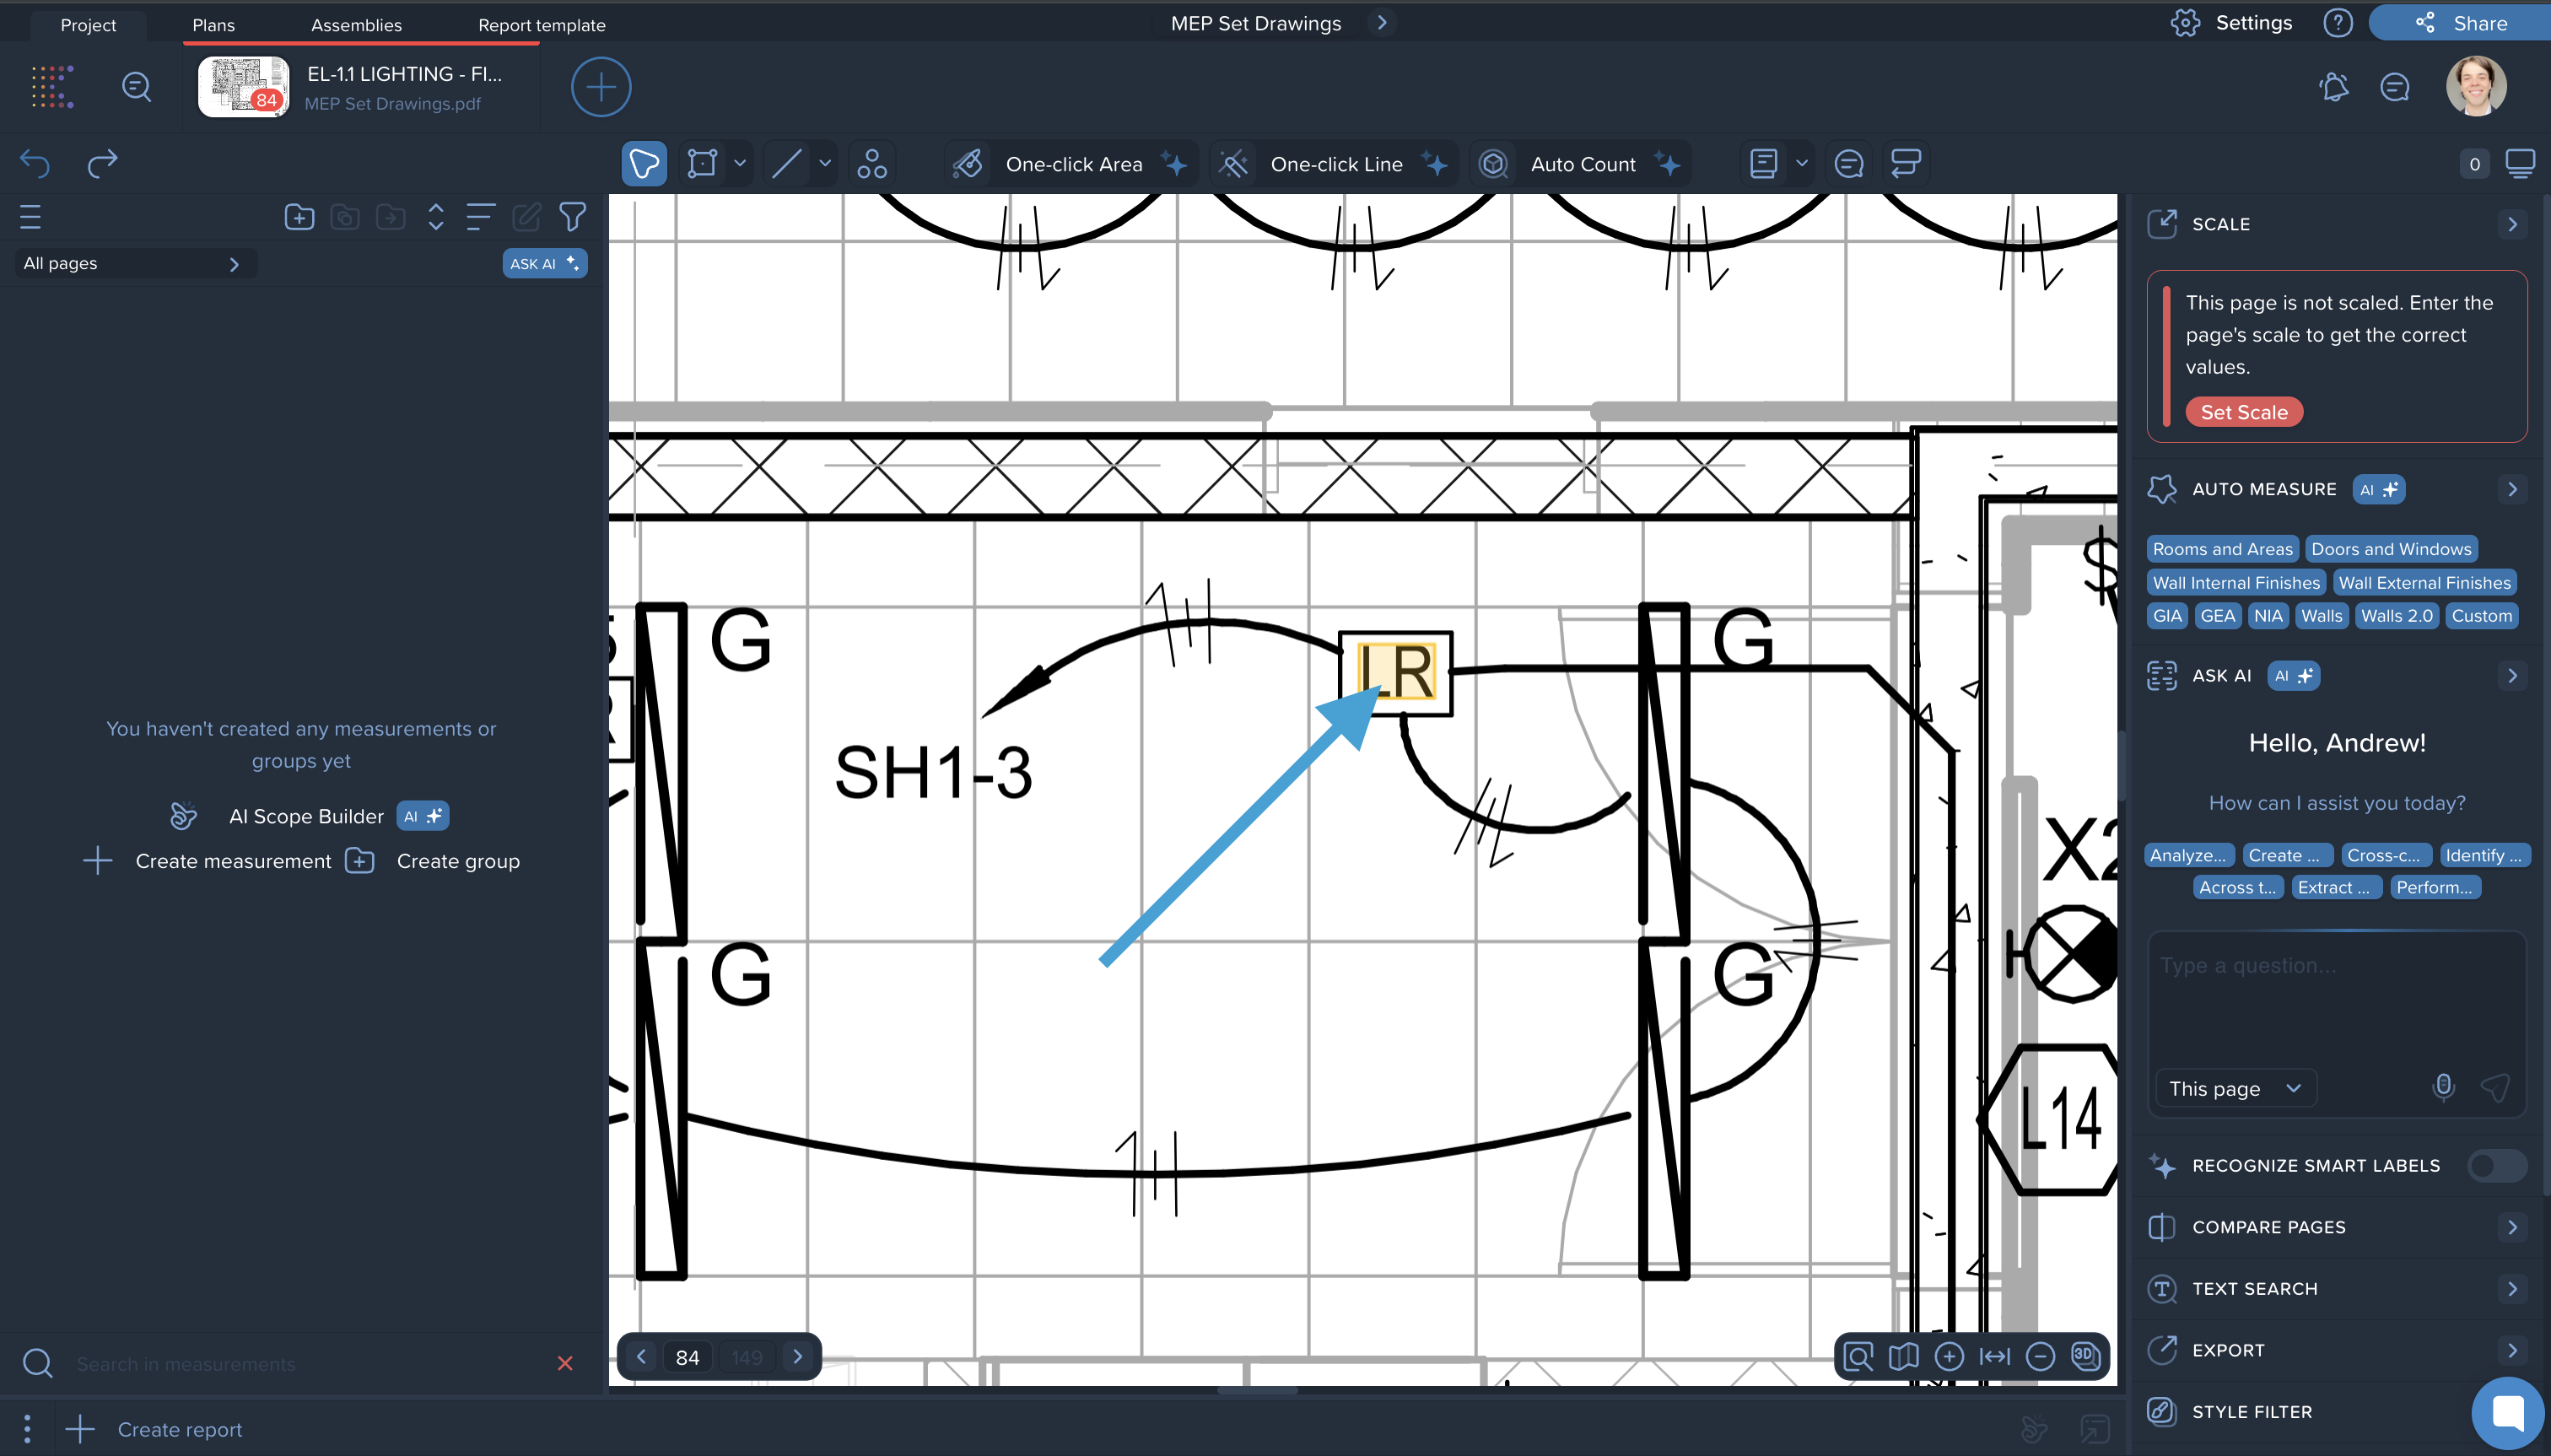Open the Report template tab
This screenshot has height=1456, width=2551.
tap(541, 25)
